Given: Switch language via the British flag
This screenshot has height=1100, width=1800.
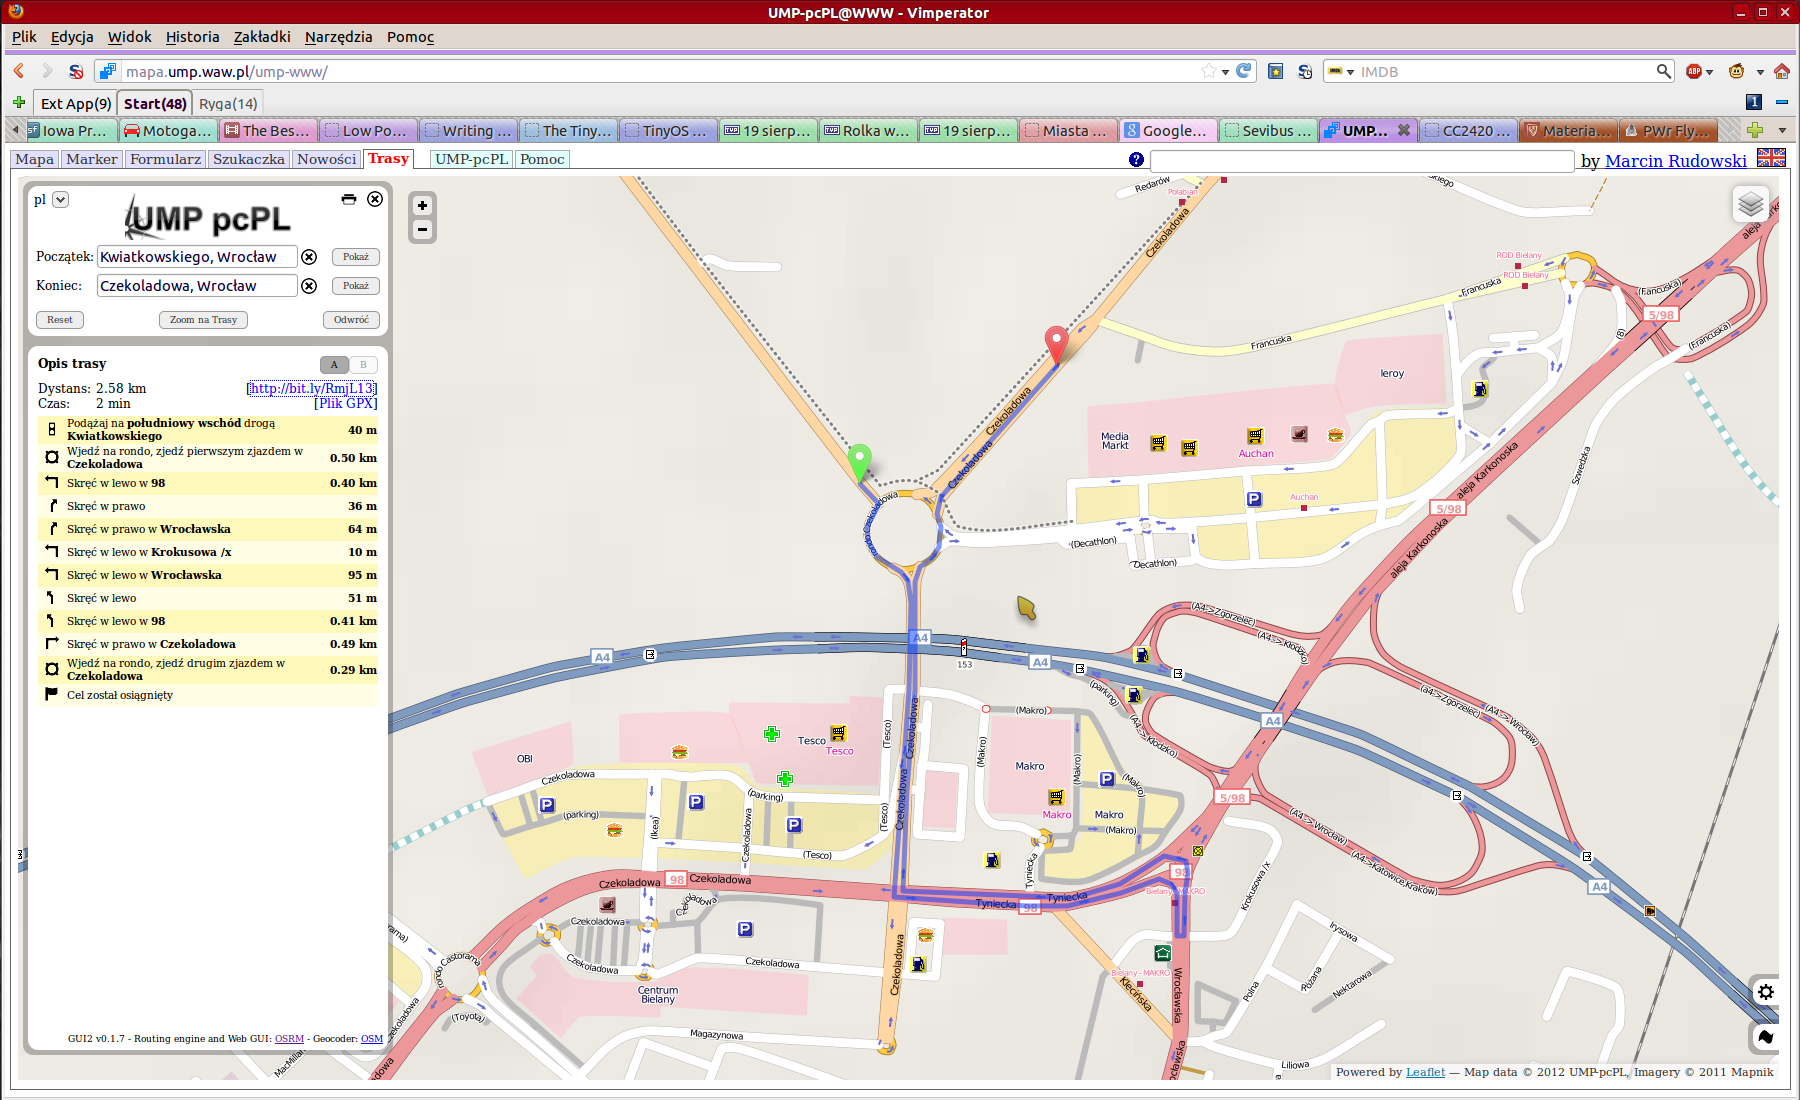Looking at the screenshot, I should tap(1771, 158).
